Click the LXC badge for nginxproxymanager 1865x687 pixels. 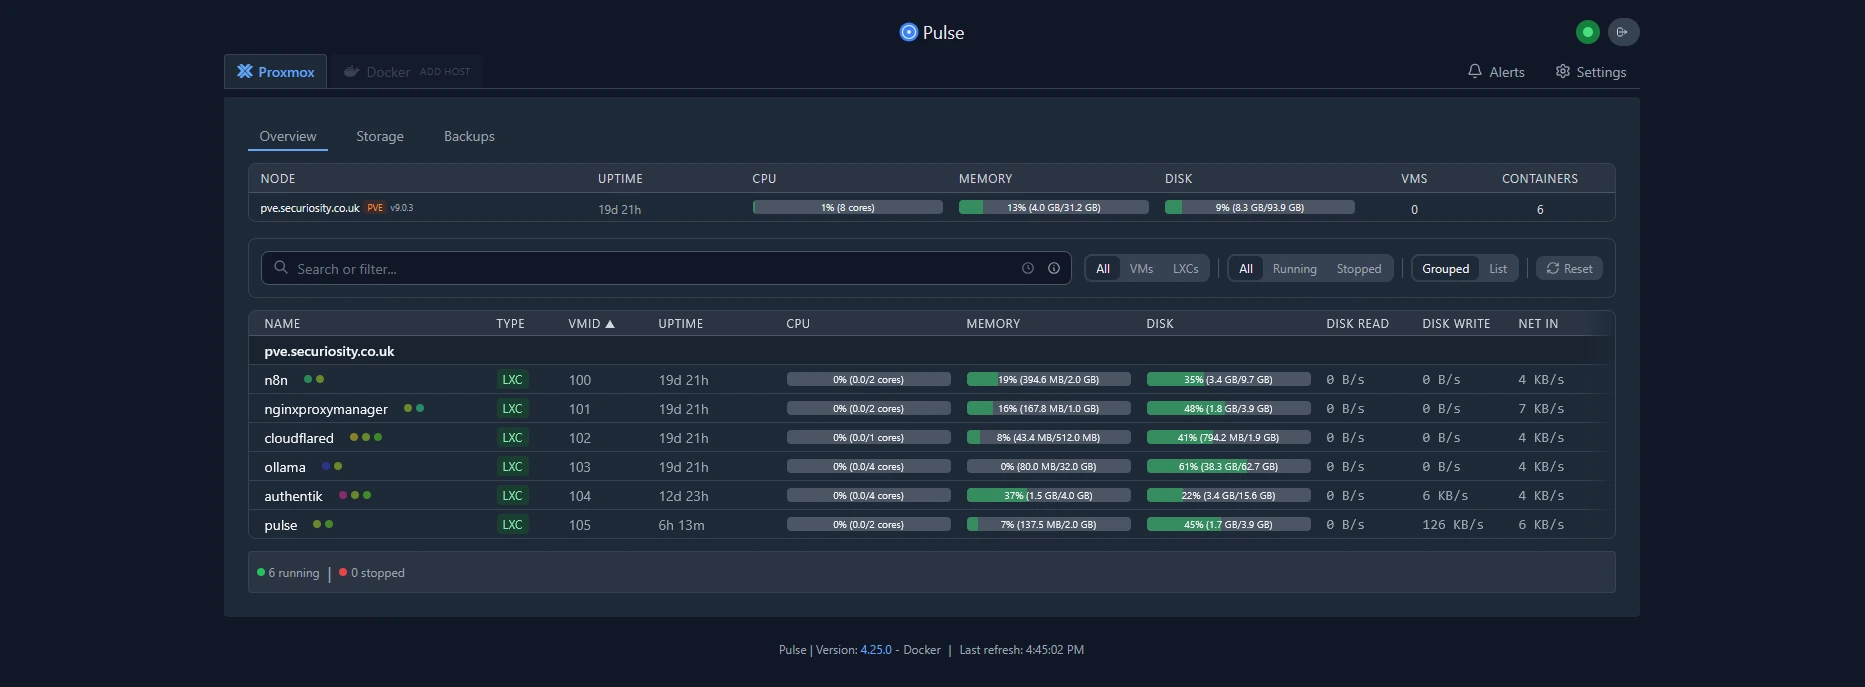coord(512,409)
